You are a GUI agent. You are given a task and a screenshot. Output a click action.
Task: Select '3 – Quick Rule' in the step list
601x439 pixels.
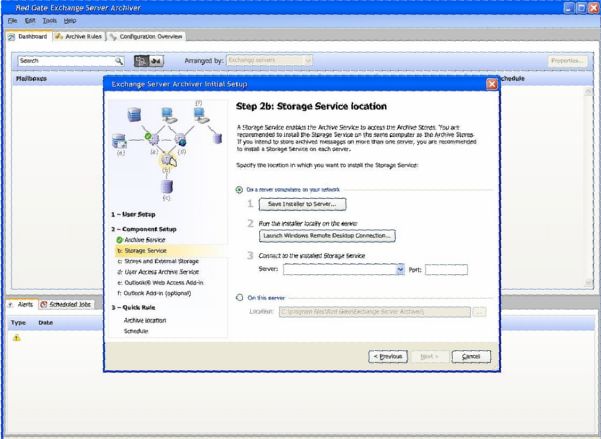coord(133,307)
